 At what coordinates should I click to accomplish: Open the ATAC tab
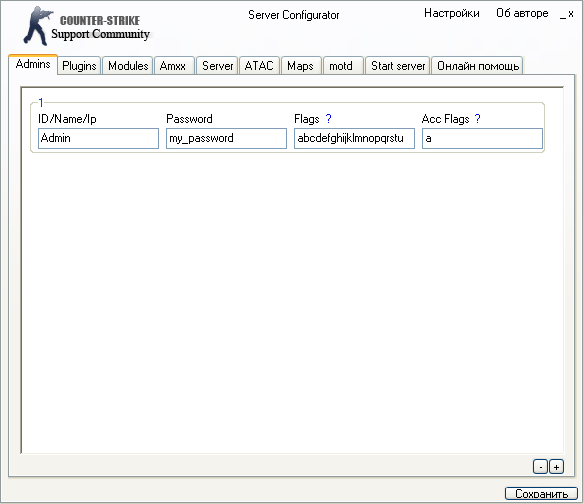259,66
